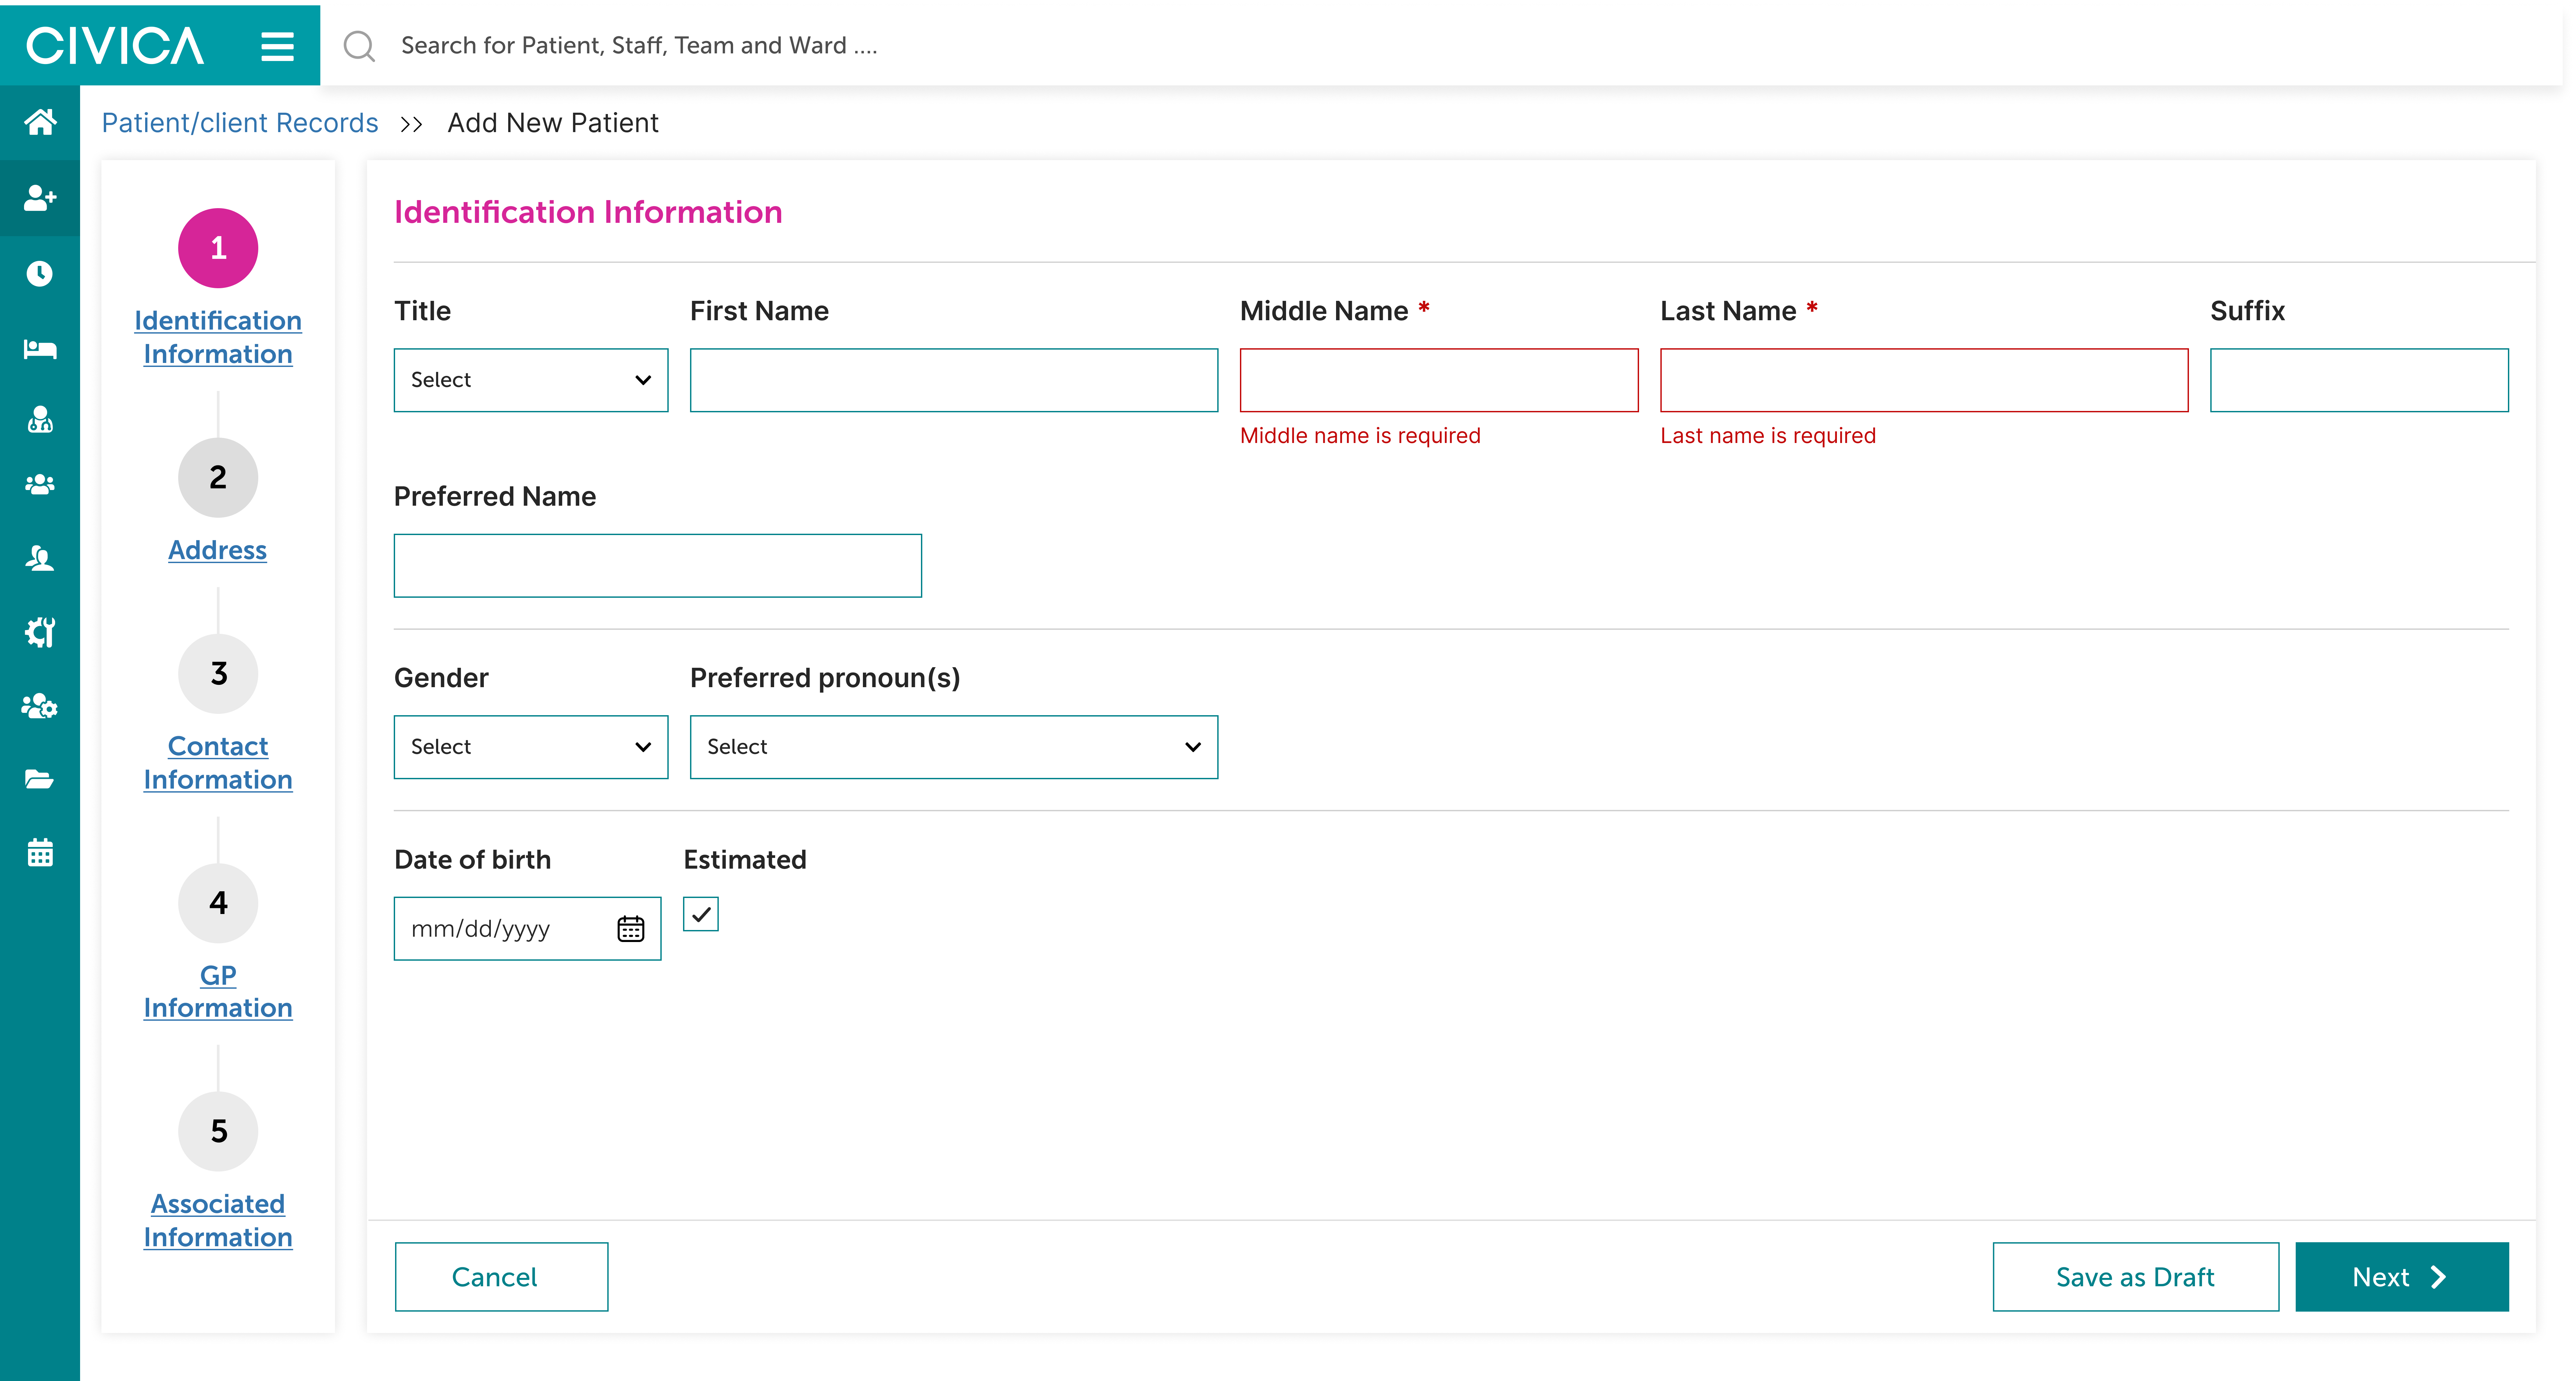The image size is (2576, 1381).
Task: Click the CIVICA logo
Action: (x=115, y=46)
